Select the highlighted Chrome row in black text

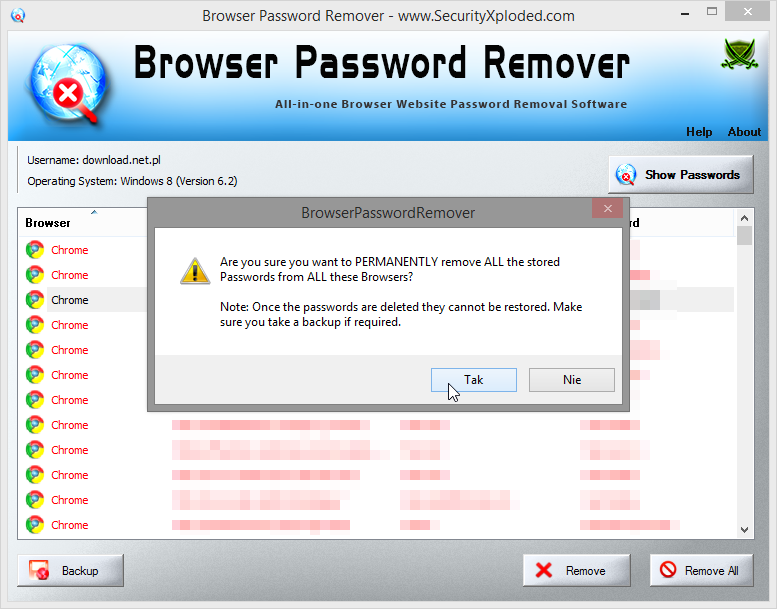[x=70, y=300]
